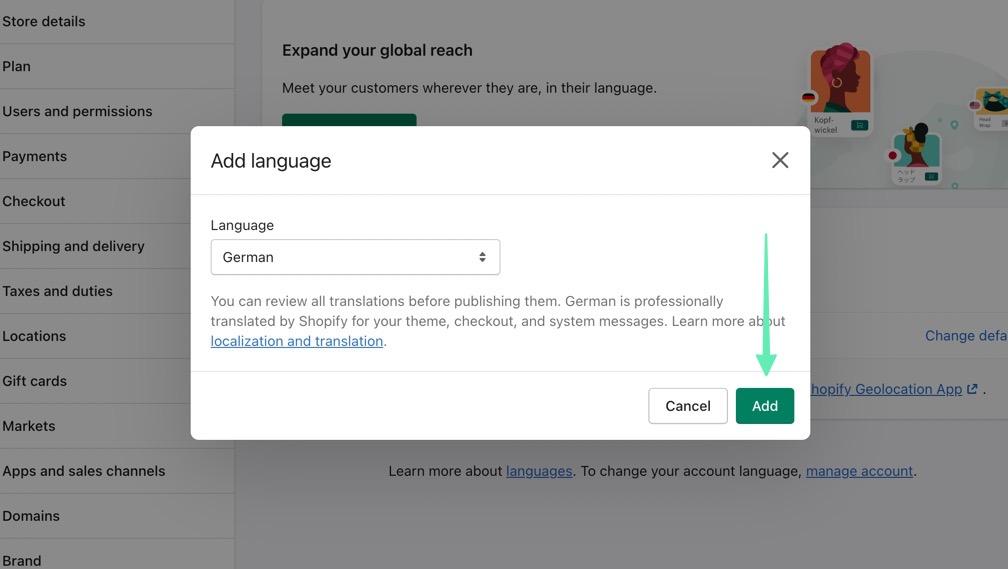The height and width of the screenshot is (569, 1008).
Task: Open Gift cards settings
Action: point(35,381)
